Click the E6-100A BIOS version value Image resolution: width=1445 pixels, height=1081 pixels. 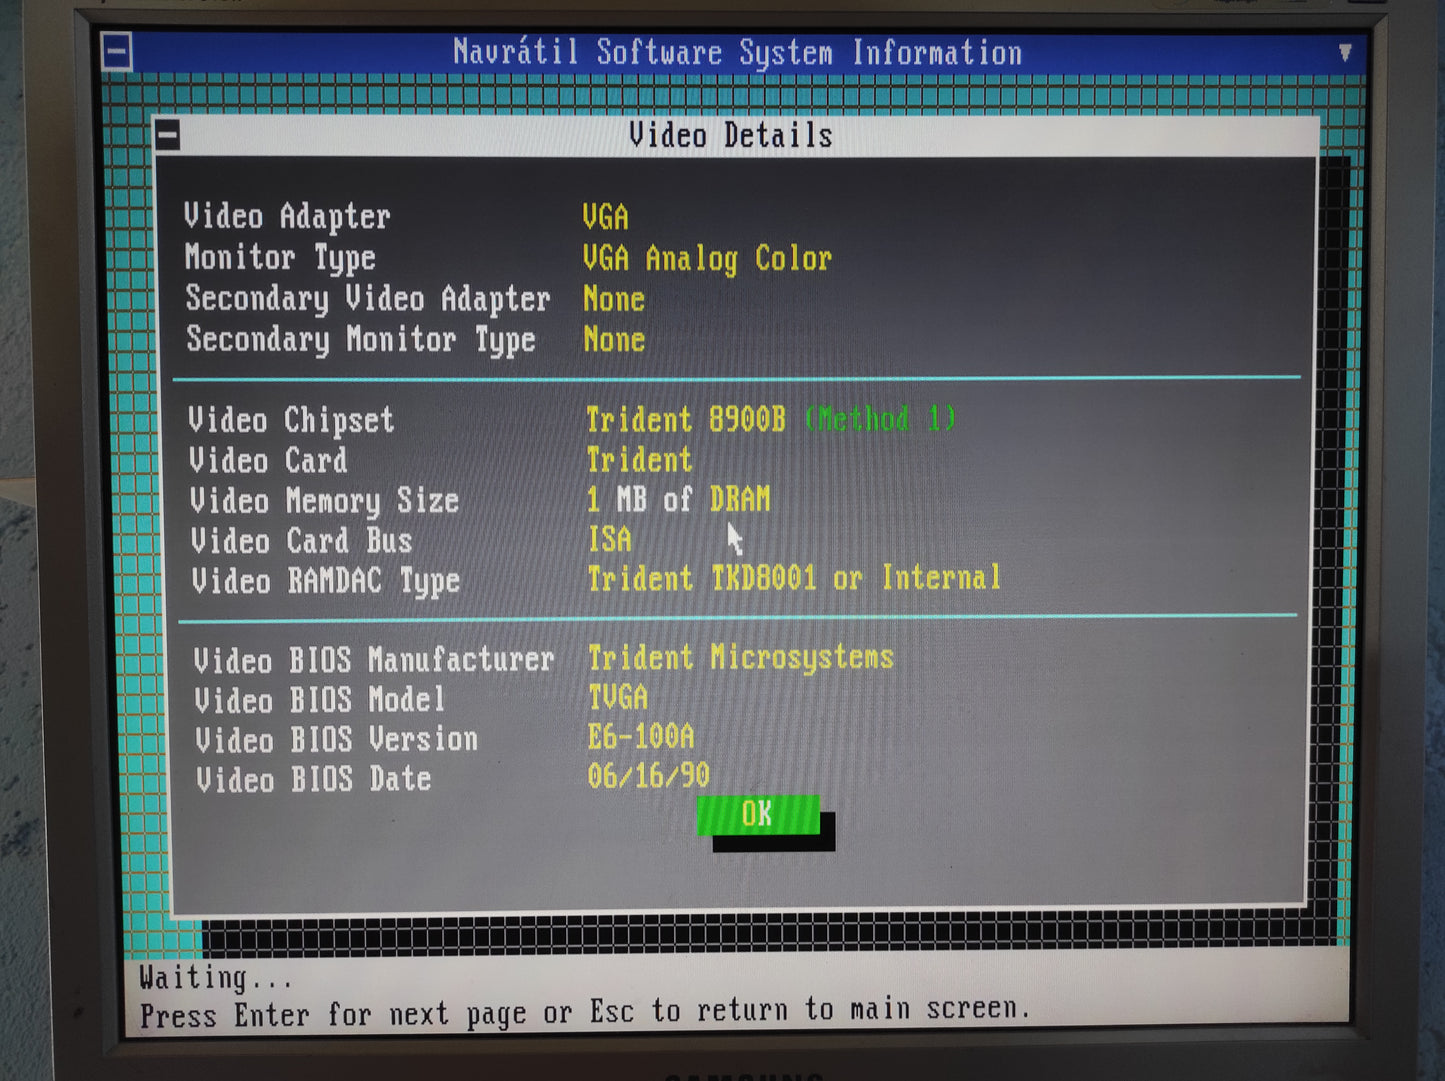(x=640, y=737)
